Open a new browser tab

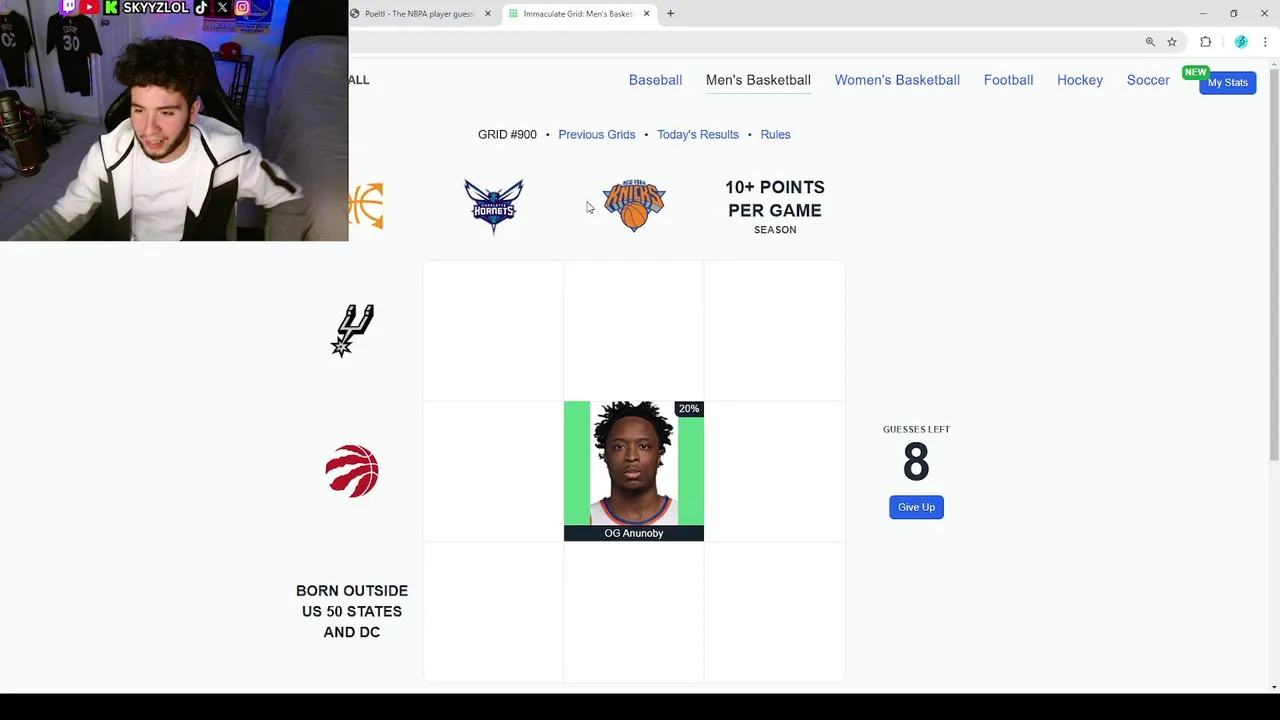[671, 14]
